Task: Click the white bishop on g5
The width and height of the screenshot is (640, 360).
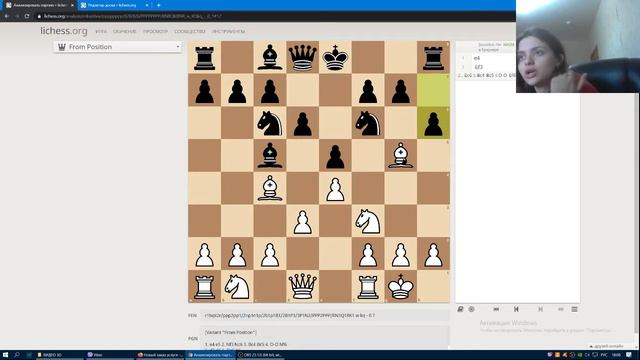Action: click(x=400, y=156)
